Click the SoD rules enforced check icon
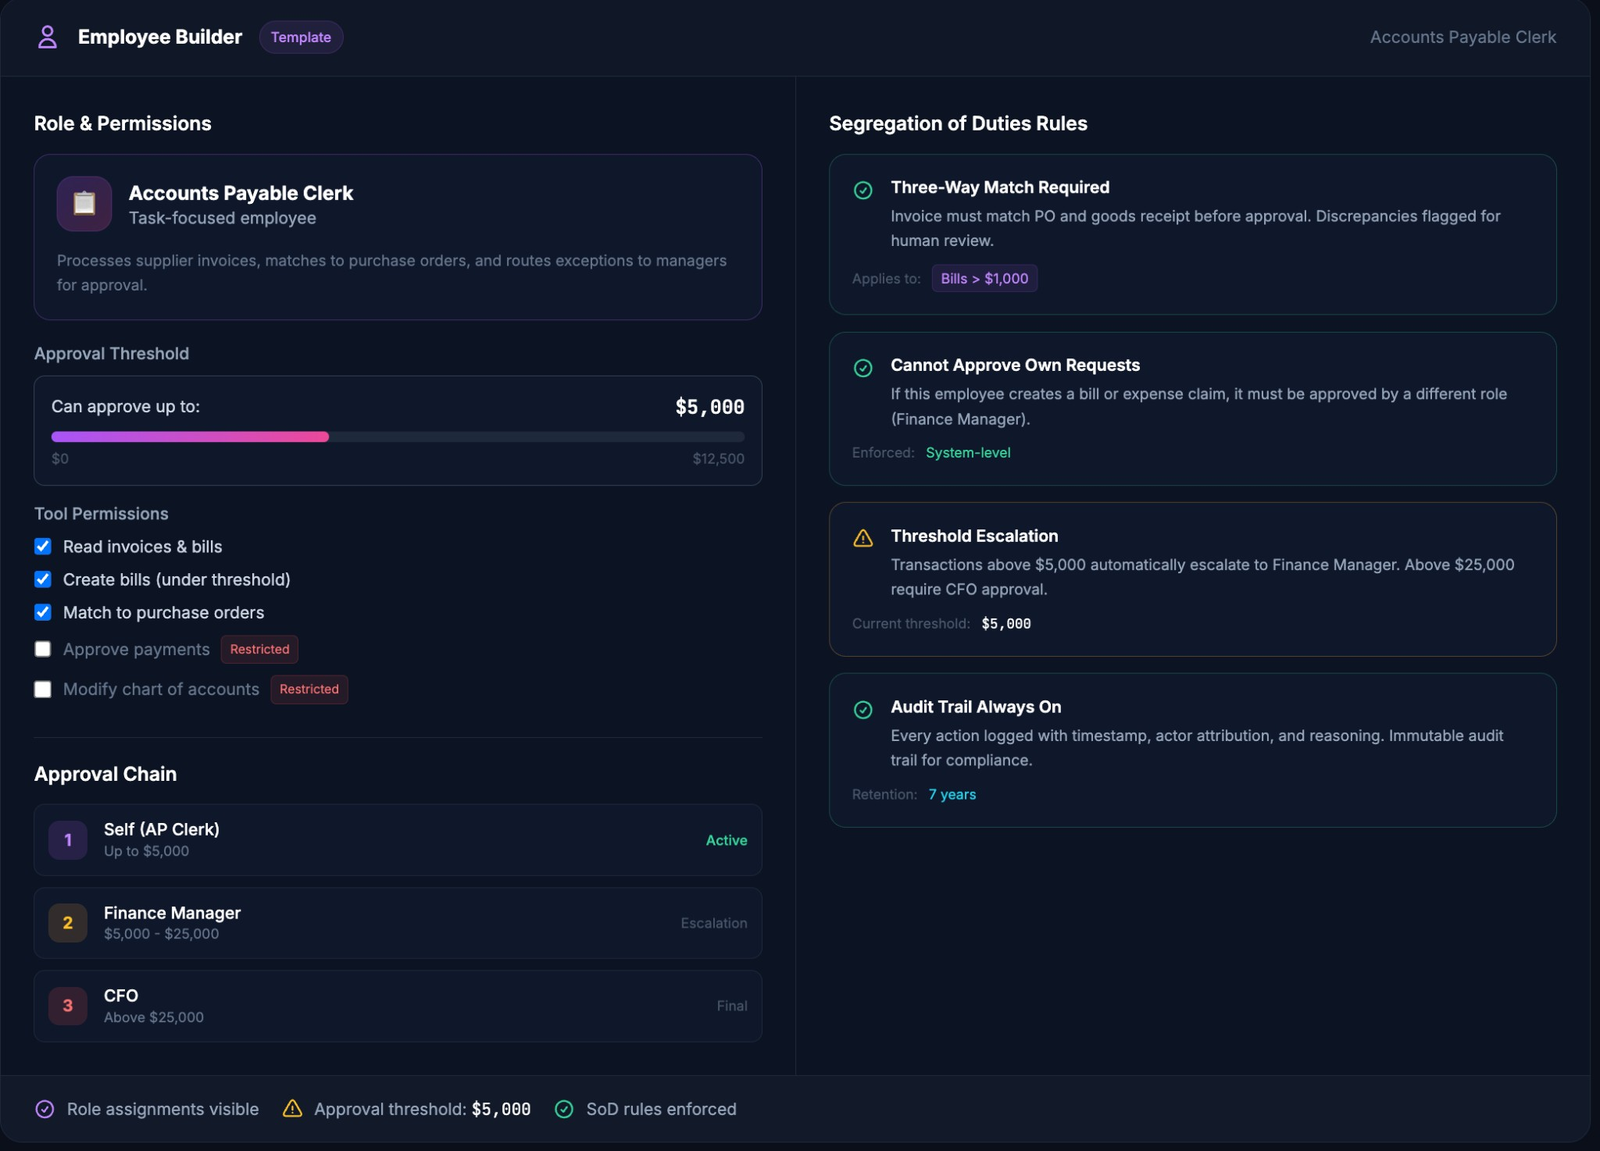The height and width of the screenshot is (1151, 1600). [564, 1108]
